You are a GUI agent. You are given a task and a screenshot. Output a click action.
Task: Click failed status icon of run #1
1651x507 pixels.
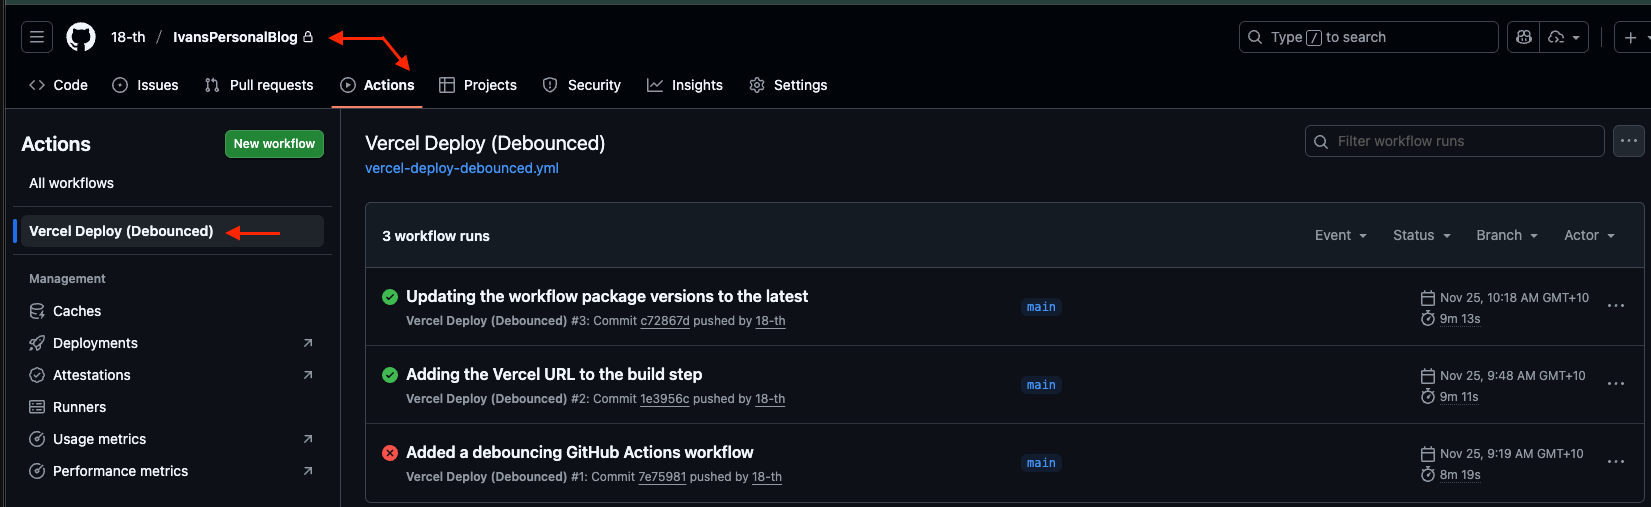coord(390,453)
